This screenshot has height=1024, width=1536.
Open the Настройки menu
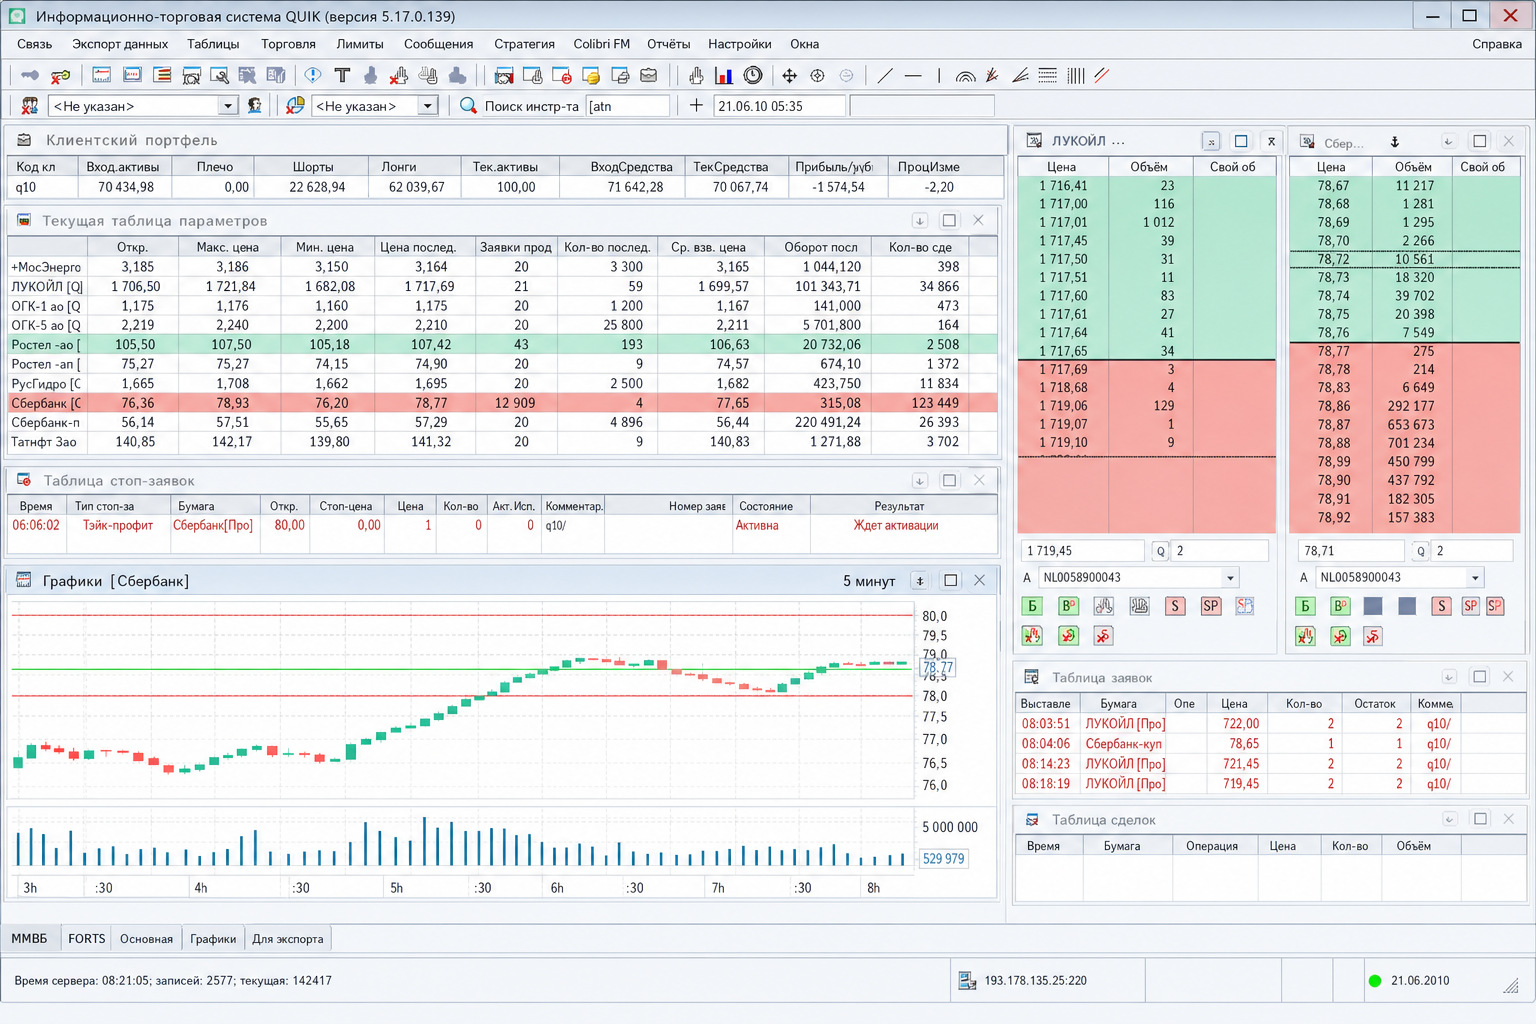pos(739,44)
